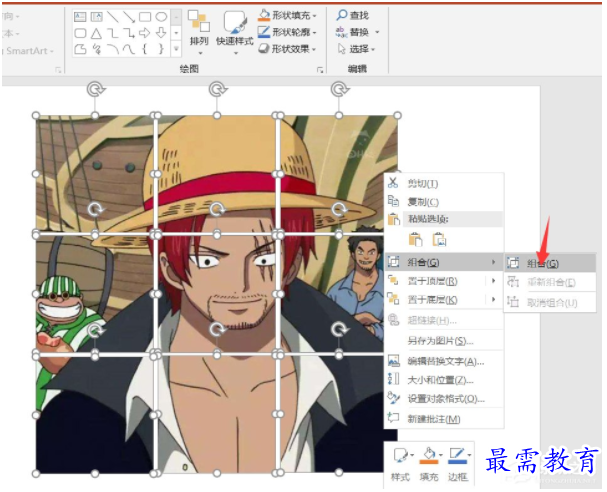
Task: Pick the curve shape
Action: (x=129, y=49)
